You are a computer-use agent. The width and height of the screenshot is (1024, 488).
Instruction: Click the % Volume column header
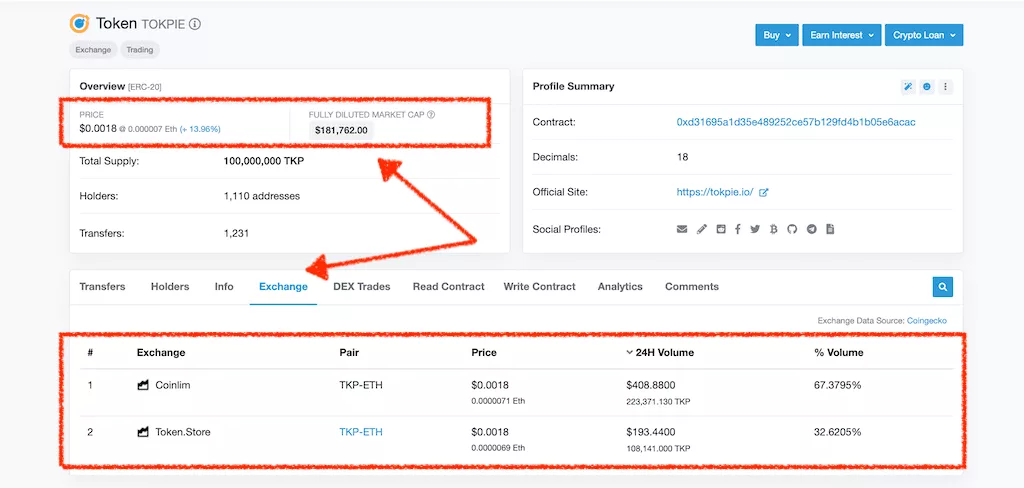(839, 352)
